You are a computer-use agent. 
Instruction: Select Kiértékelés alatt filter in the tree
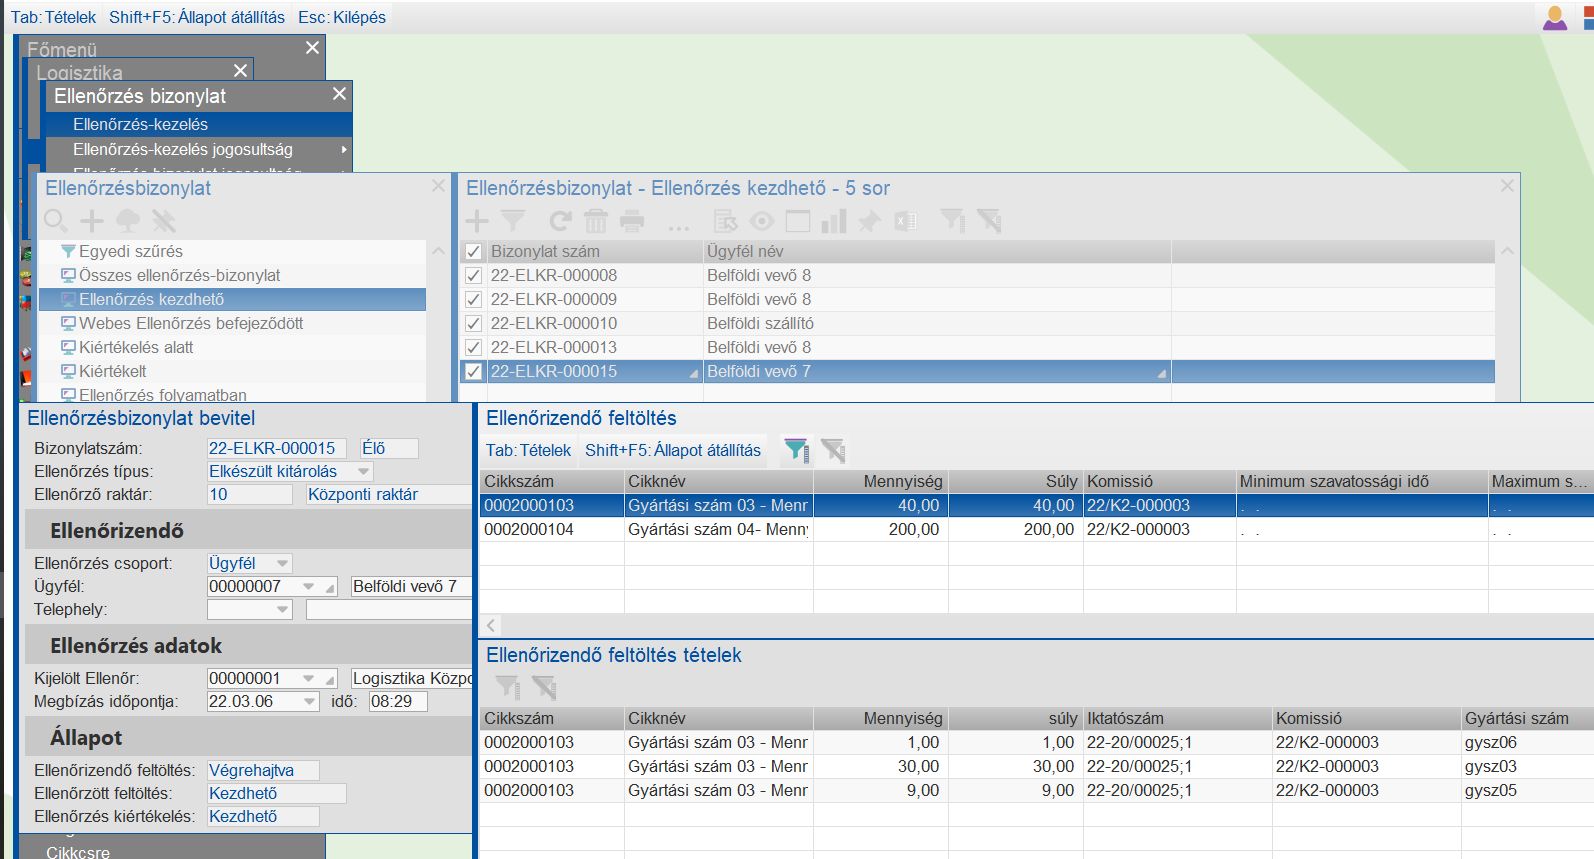pyautogui.click(x=136, y=347)
